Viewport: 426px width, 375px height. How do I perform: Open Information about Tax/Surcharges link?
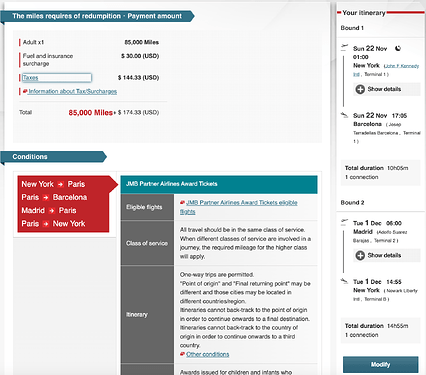point(73,91)
